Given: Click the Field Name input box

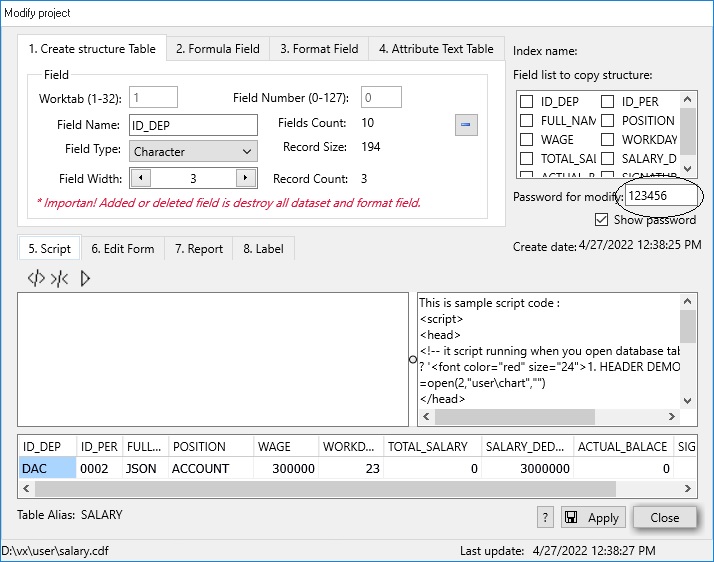Looking at the screenshot, I should 193,125.
